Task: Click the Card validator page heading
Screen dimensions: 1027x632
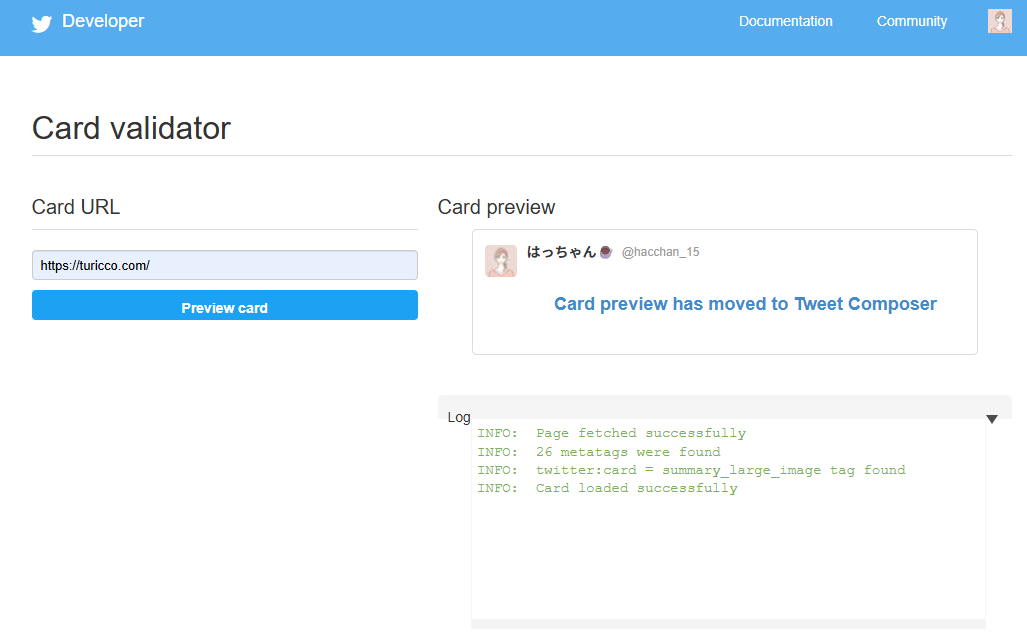Action: (131, 128)
